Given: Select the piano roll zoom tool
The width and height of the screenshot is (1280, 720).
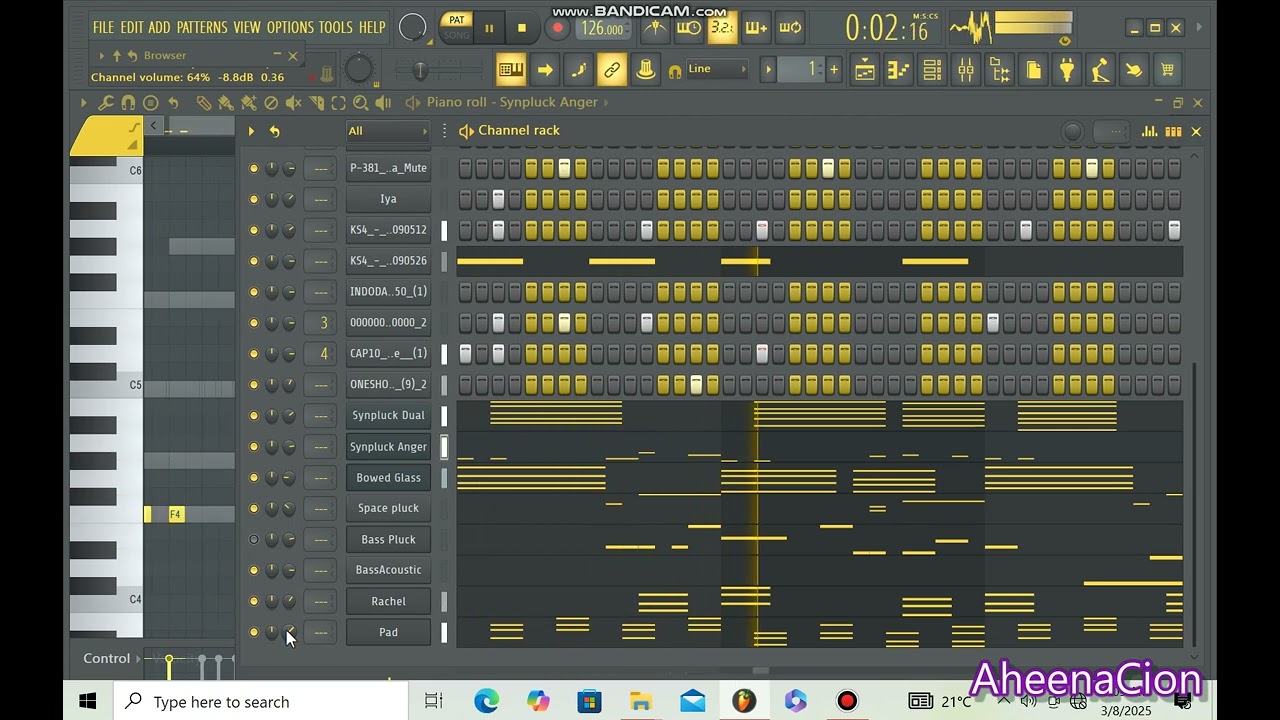Looking at the screenshot, I should tap(361, 102).
